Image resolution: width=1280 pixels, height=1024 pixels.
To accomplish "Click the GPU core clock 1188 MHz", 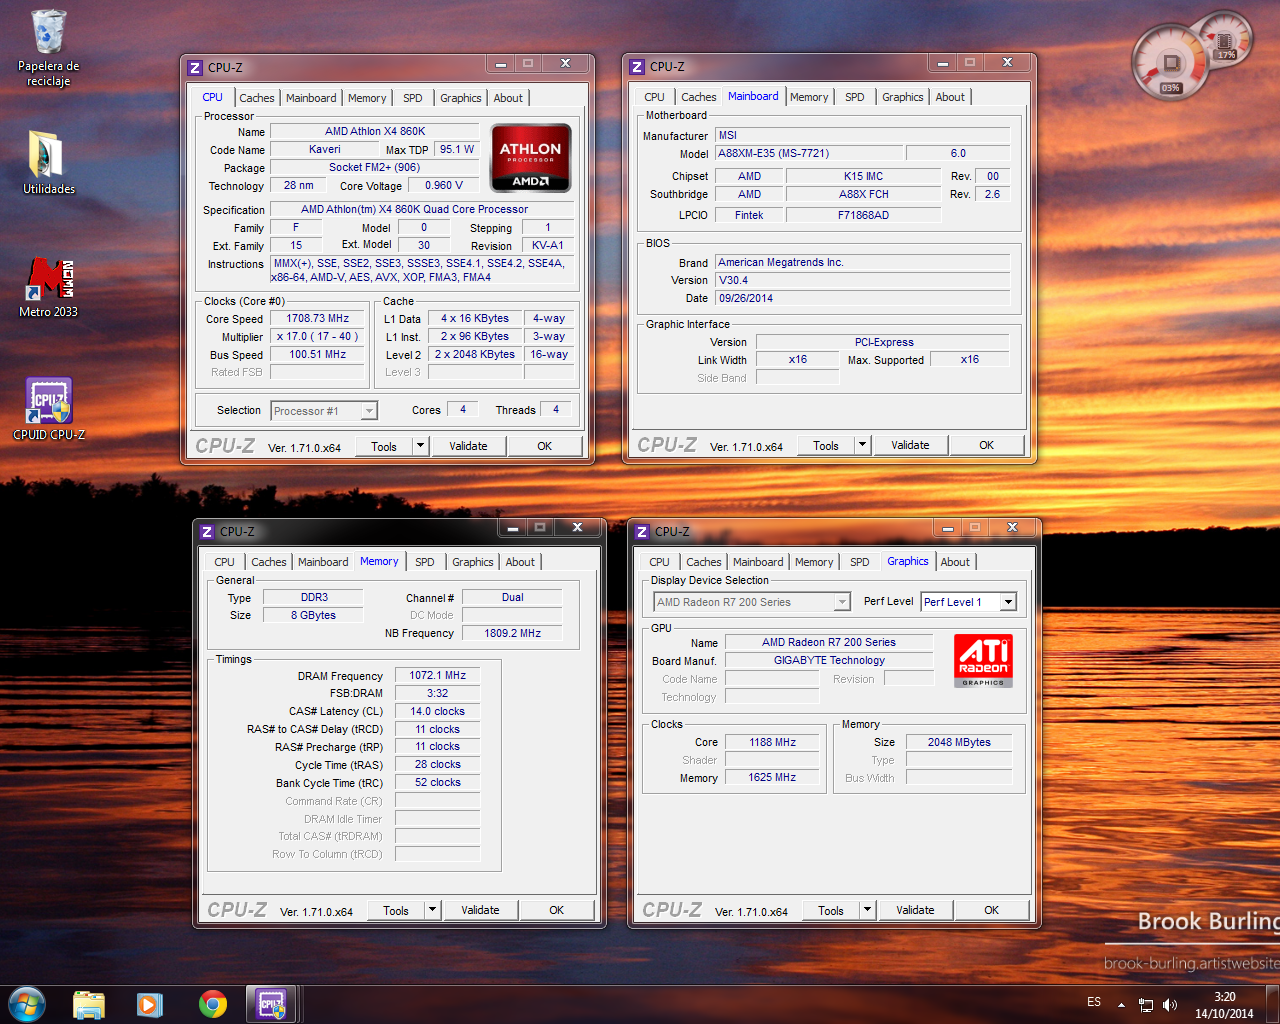I will pyautogui.click(x=773, y=742).
